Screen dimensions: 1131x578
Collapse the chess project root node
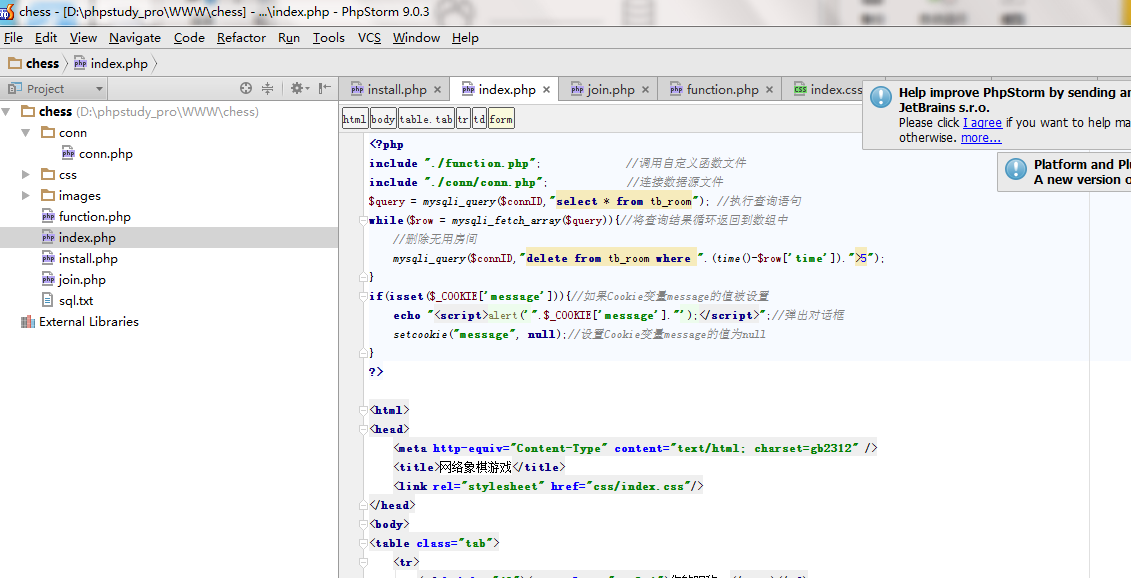pyautogui.click(x=6, y=111)
